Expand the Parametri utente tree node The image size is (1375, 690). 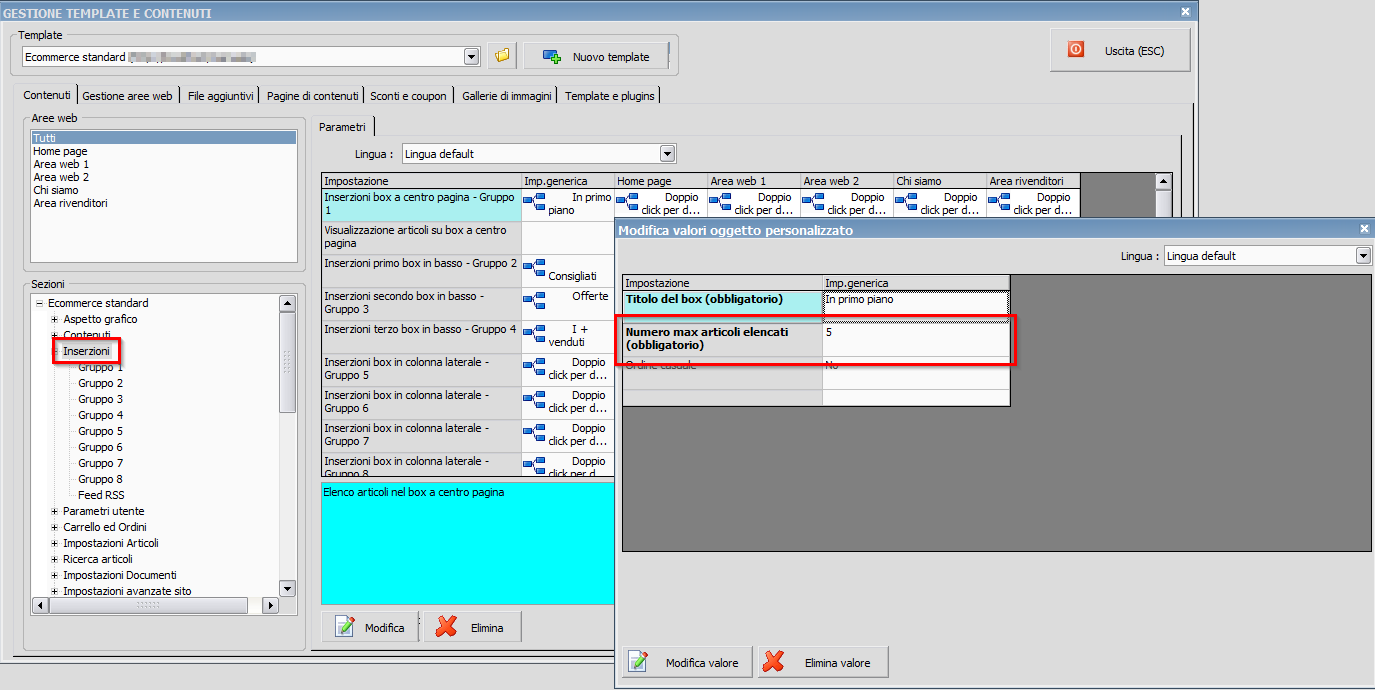coord(54,511)
